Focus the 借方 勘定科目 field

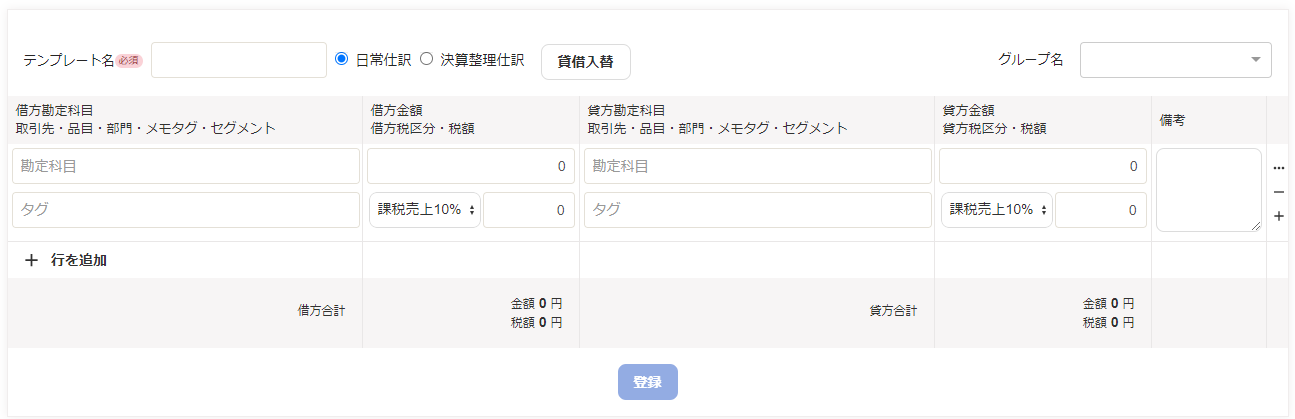click(x=186, y=166)
